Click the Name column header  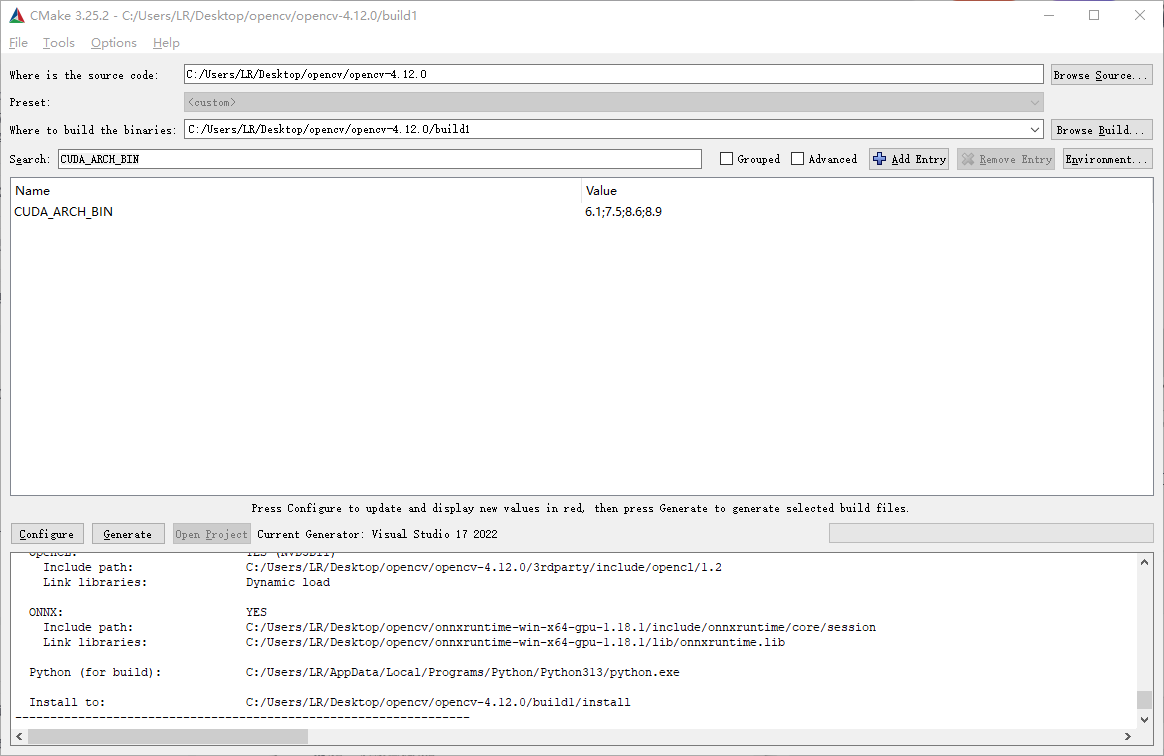[33, 191]
